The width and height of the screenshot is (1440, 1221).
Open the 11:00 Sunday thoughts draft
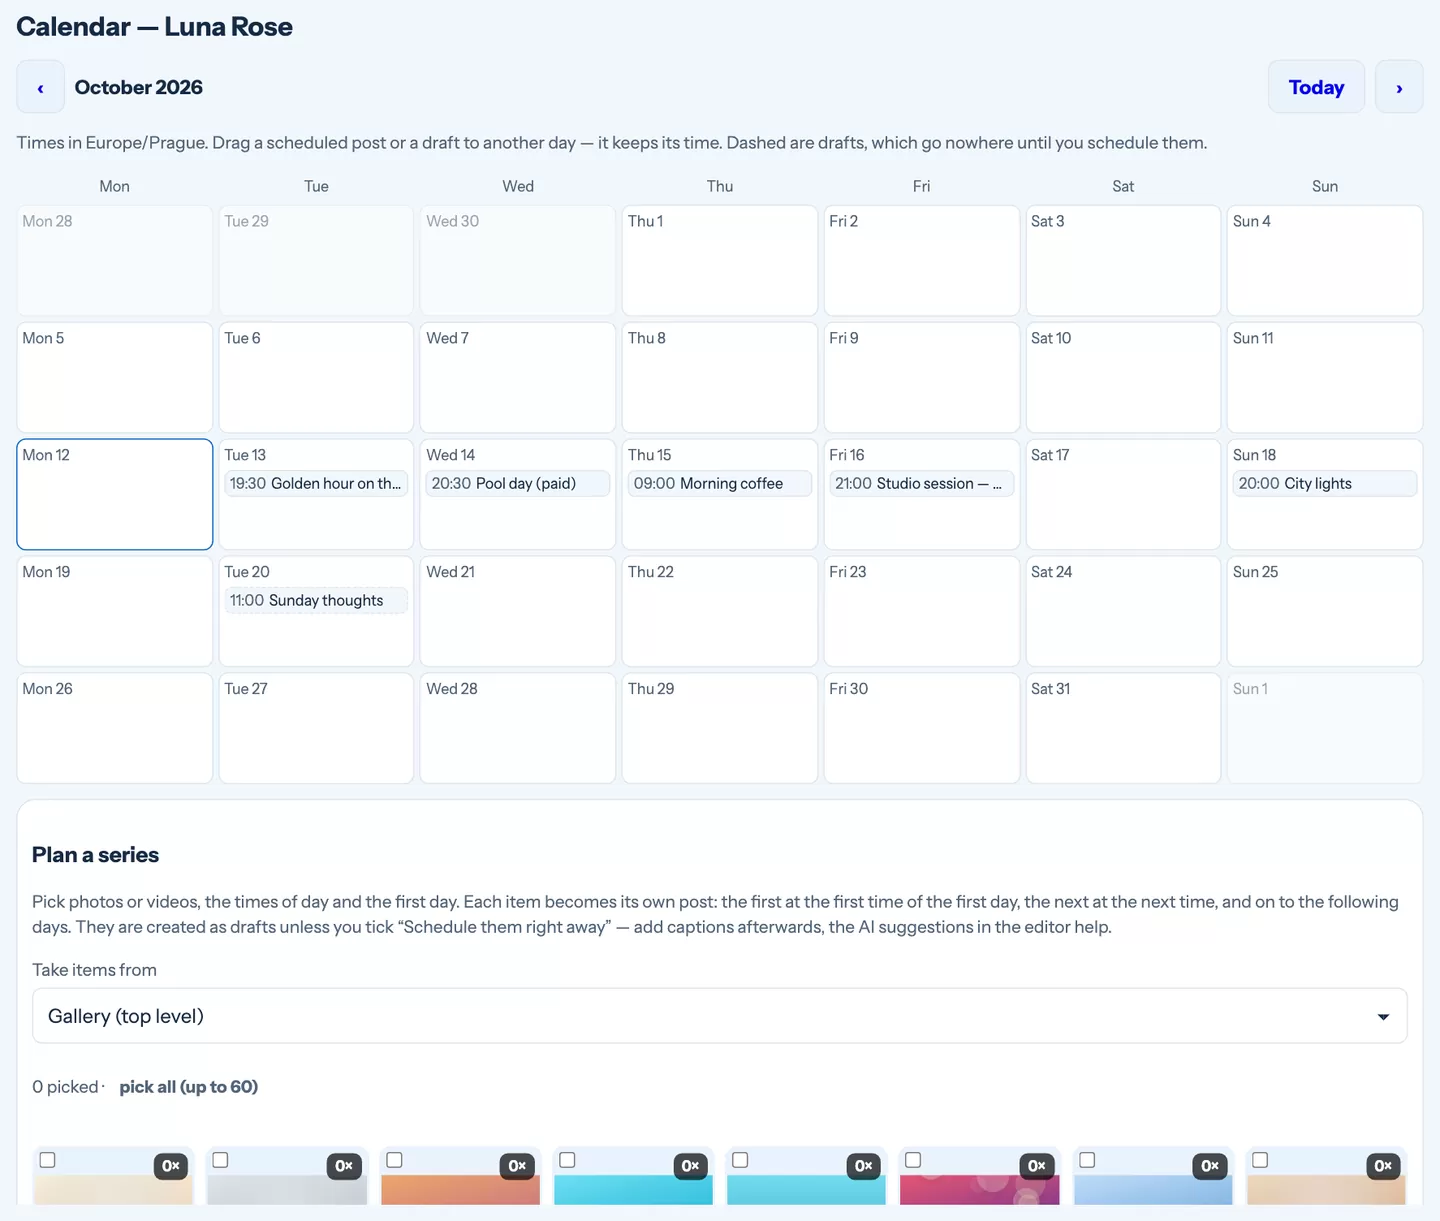316,600
